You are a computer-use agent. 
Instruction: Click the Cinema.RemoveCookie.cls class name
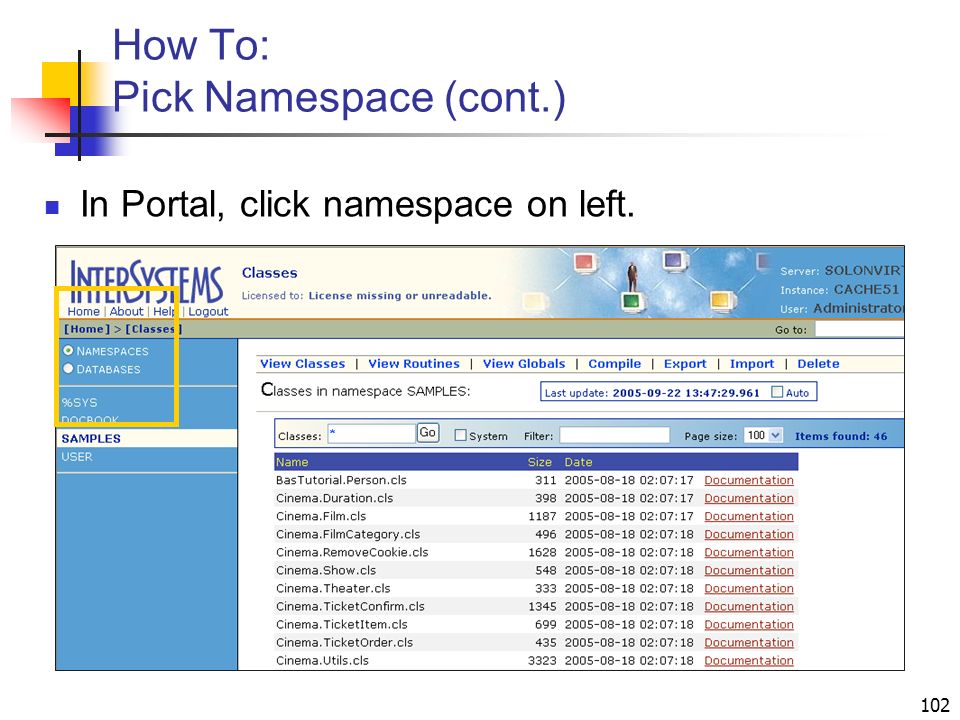[352, 552]
